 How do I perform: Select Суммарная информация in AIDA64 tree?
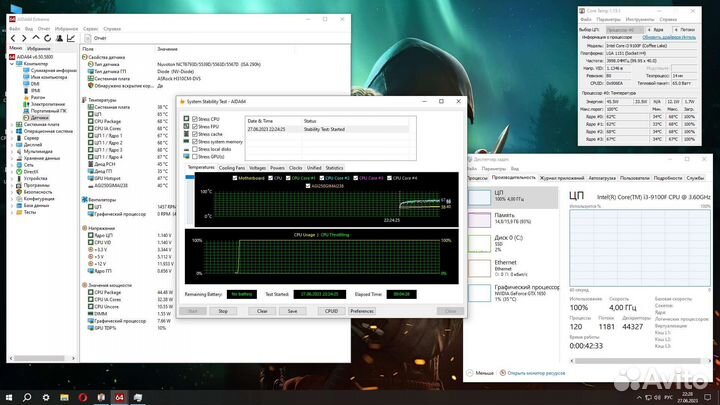coord(53,71)
